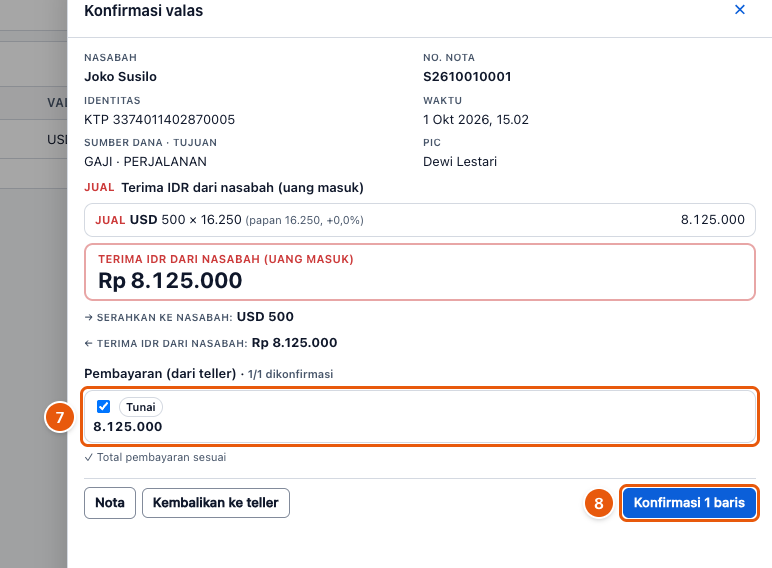The image size is (772, 568).
Task: Click the time 1 Okt 2026, 15.02
Action: tap(476, 120)
